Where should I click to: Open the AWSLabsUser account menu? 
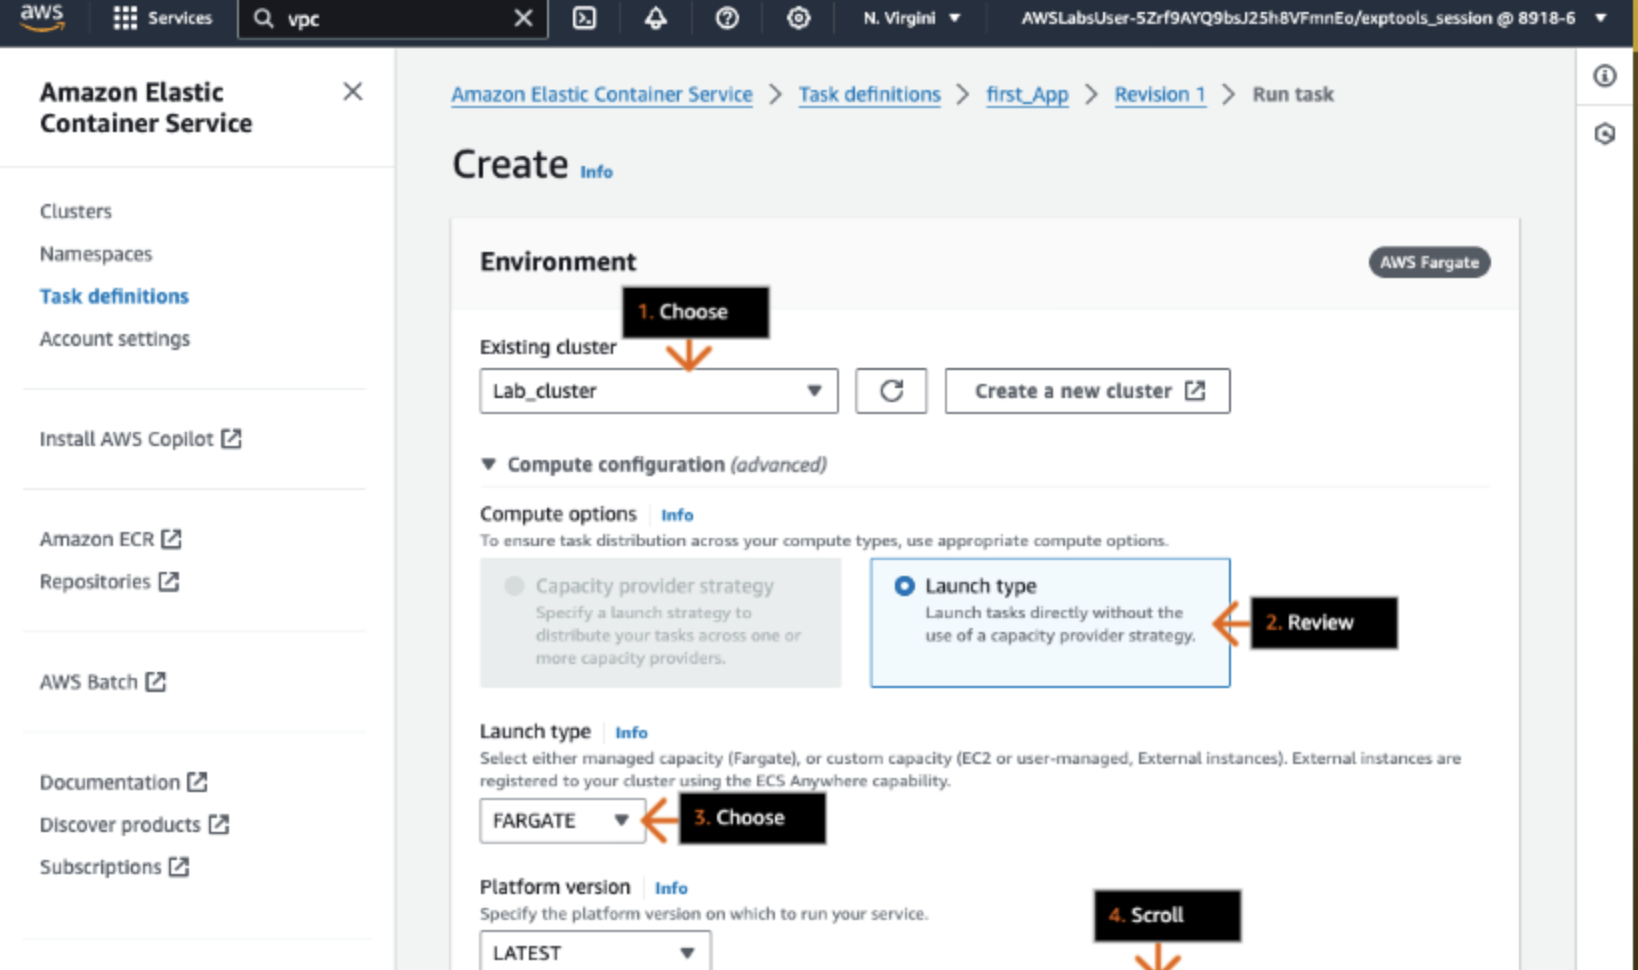pyautogui.click(x=1312, y=18)
